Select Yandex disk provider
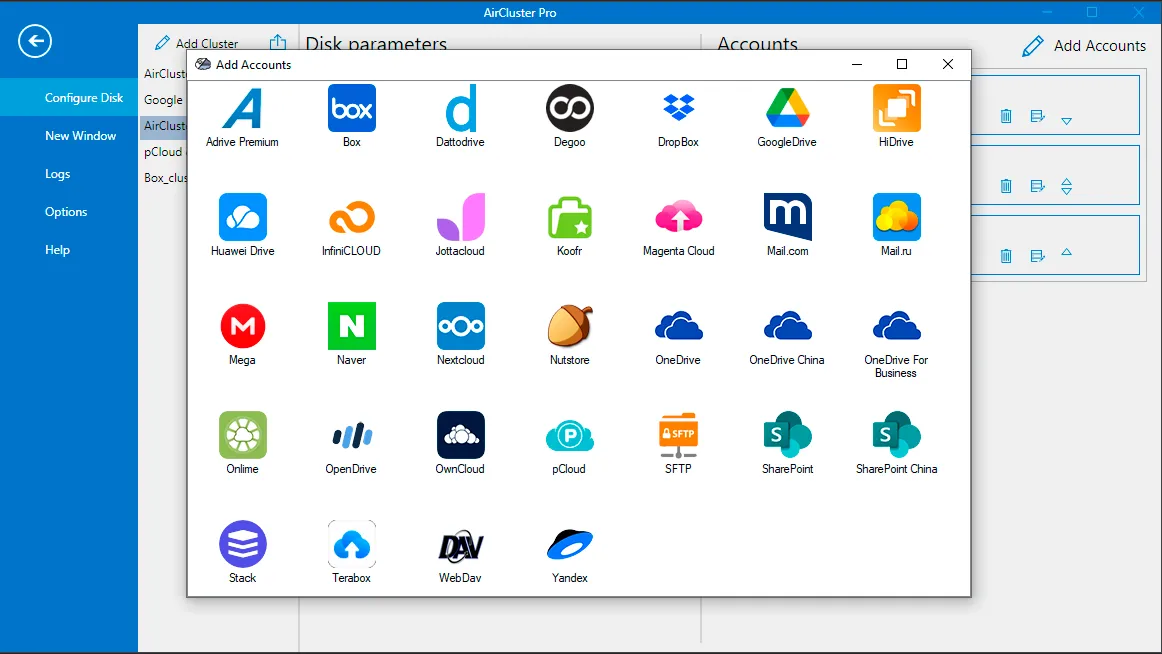The width and height of the screenshot is (1162, 654). coord(569,544)
